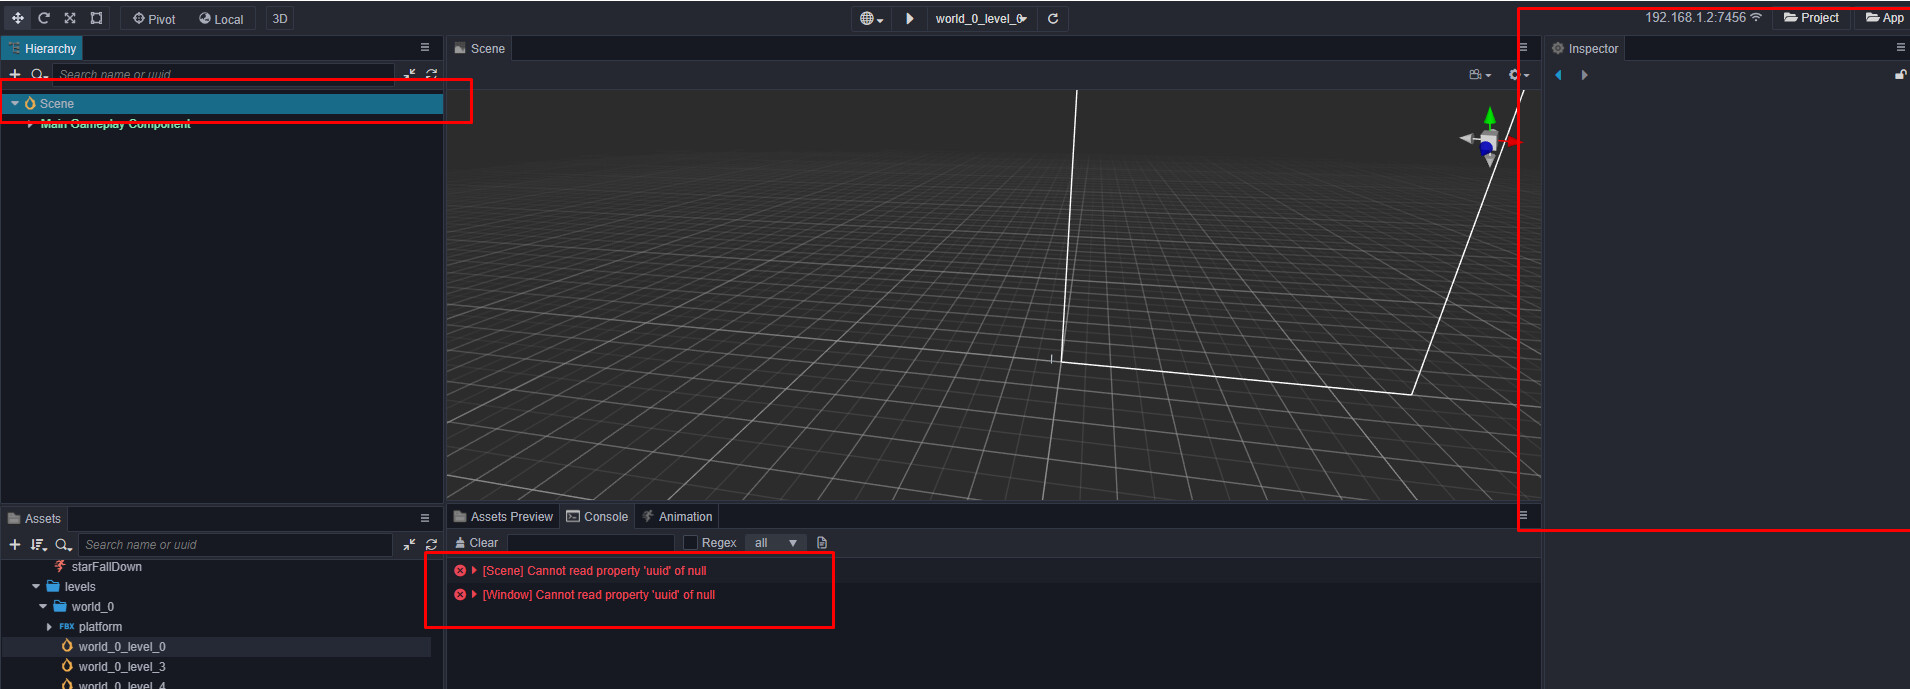Image resolution: width=1910 pixels, height=689 pixels.
Task: Add new node in Hierarchy panel
Action: [15, 75]
